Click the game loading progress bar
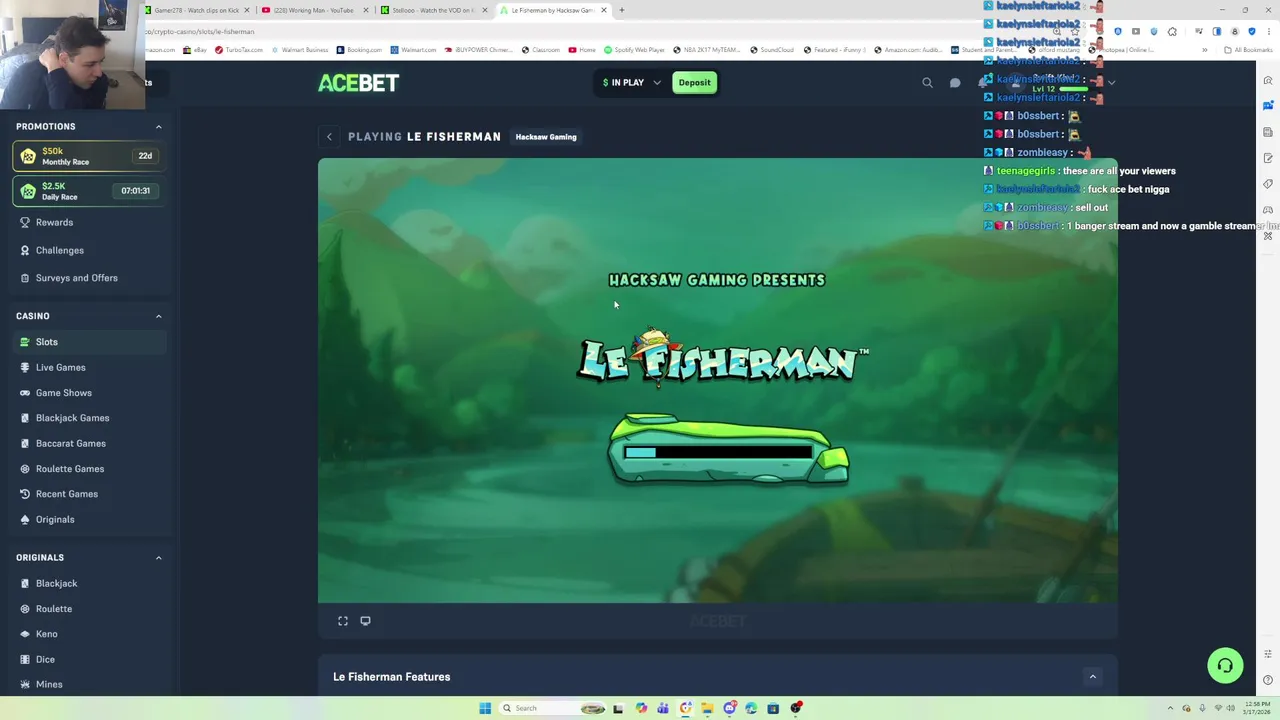 coord(718,452)
